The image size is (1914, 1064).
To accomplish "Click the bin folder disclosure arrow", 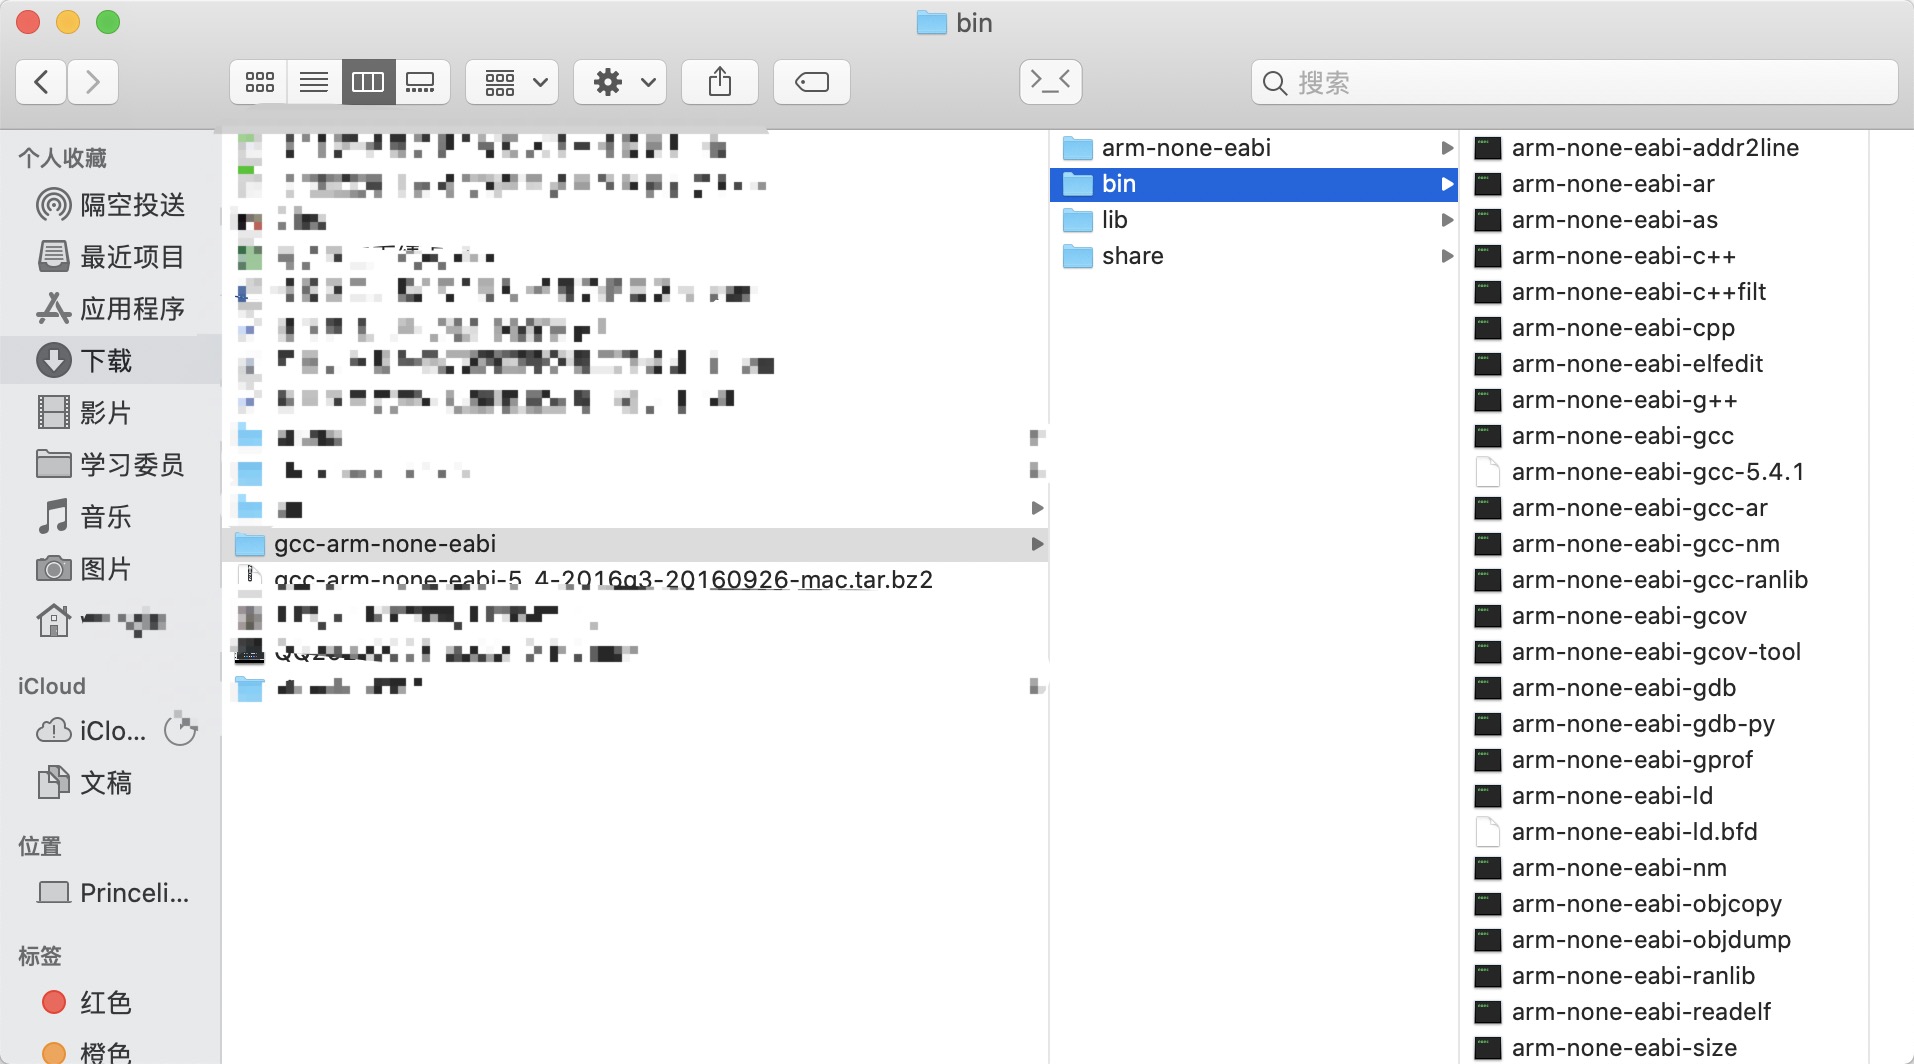I will (x=1446, y=184).
